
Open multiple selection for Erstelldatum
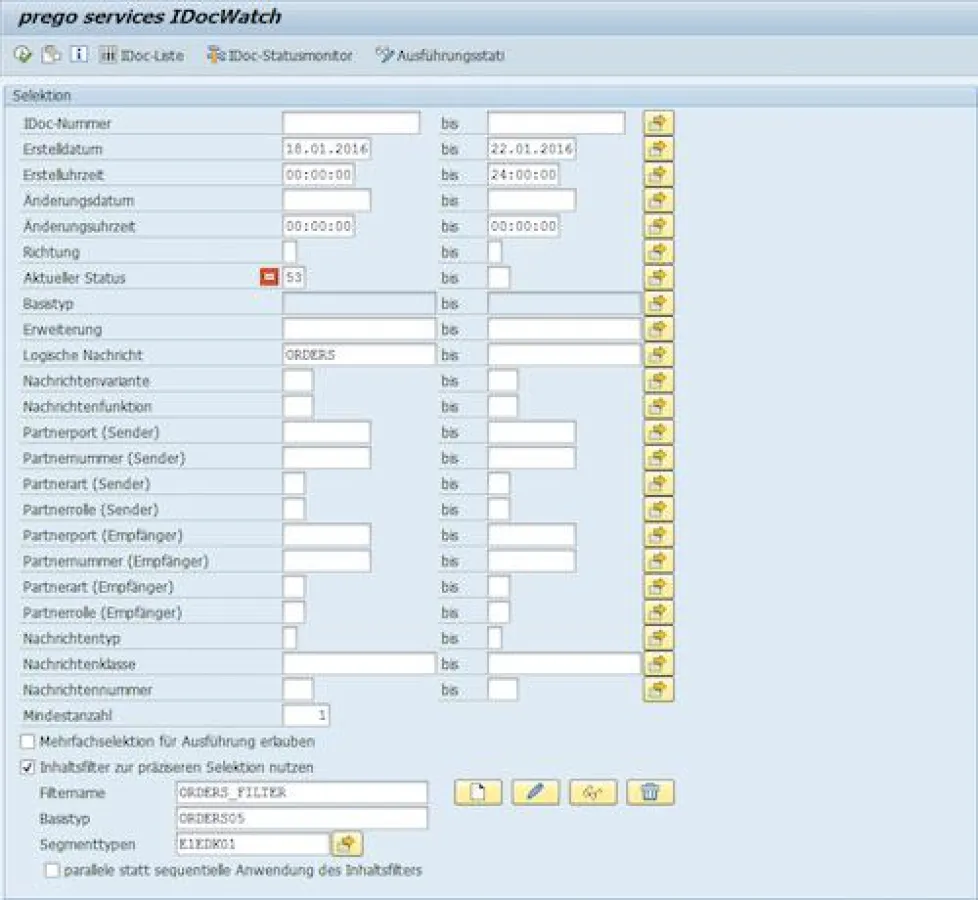pos(657,149)
